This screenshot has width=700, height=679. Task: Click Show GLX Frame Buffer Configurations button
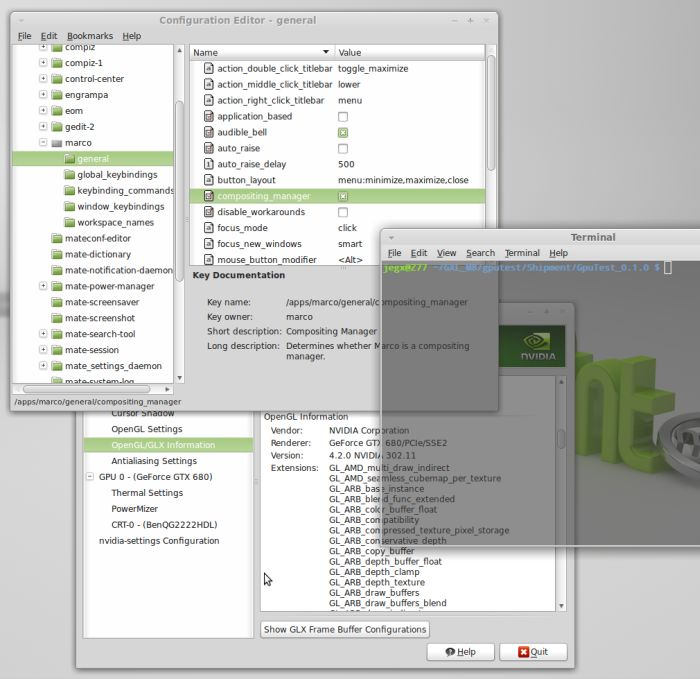pos(345,629)
